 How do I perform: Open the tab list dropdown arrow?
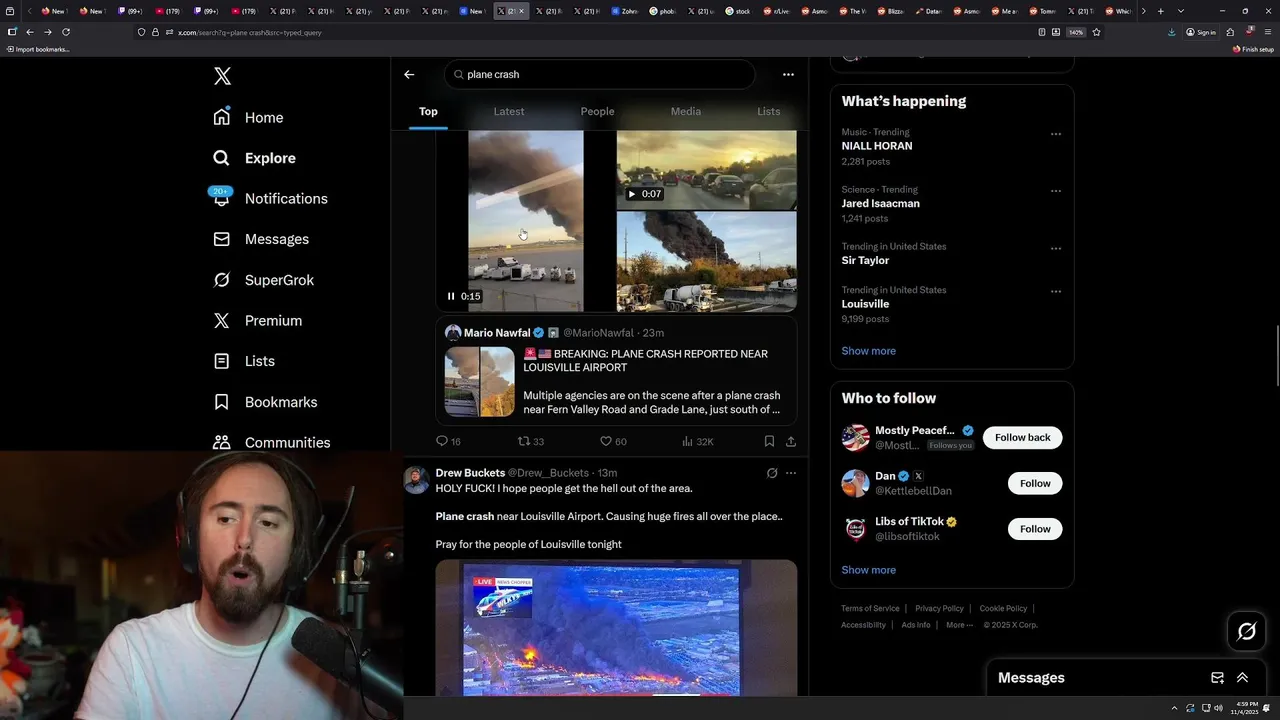pyautogui.click(x=1181, y=11)
